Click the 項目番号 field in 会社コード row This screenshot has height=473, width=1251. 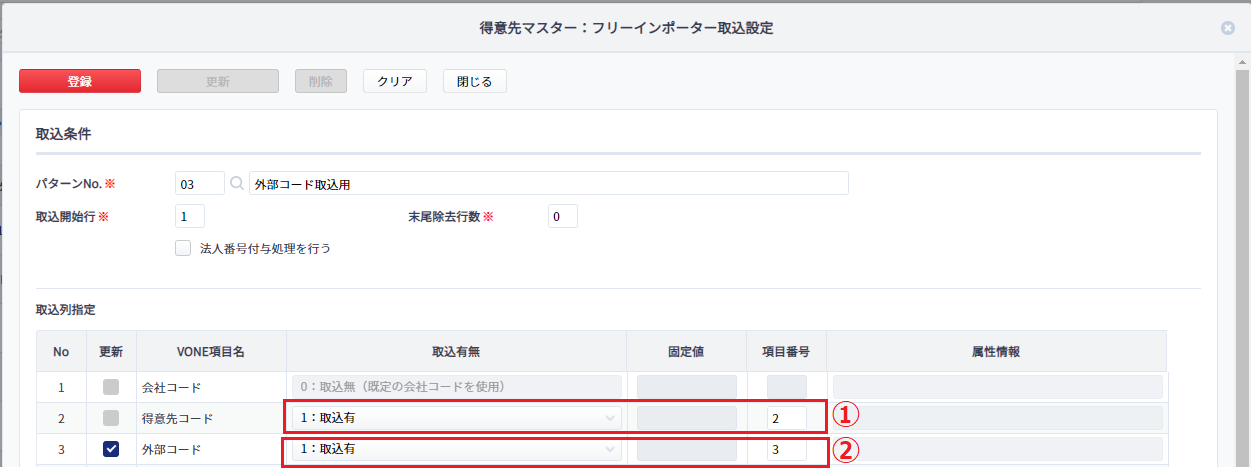click(x=787, y=386)
